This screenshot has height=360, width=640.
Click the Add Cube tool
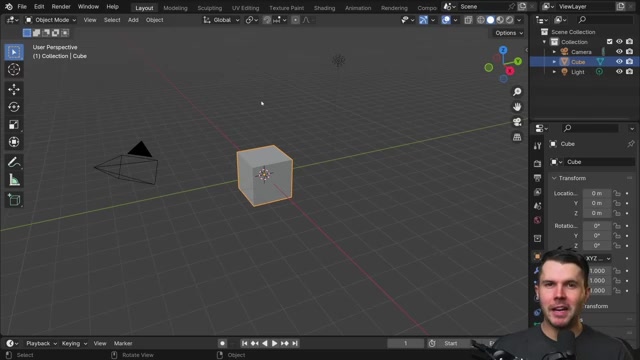click(x=14, y=200)
